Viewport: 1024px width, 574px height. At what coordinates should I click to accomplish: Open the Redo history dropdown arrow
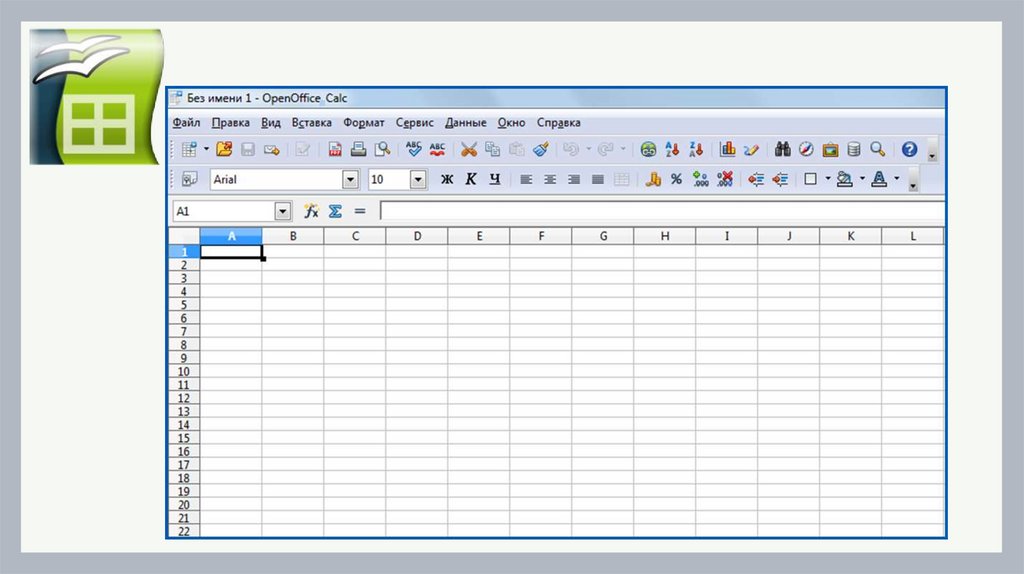[x=623, y=150]
